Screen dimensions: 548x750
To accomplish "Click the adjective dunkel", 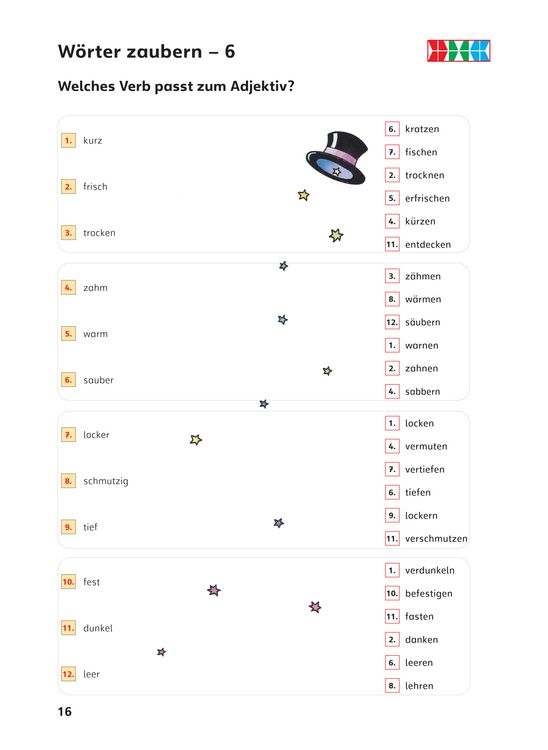I will tap(98, 628).
